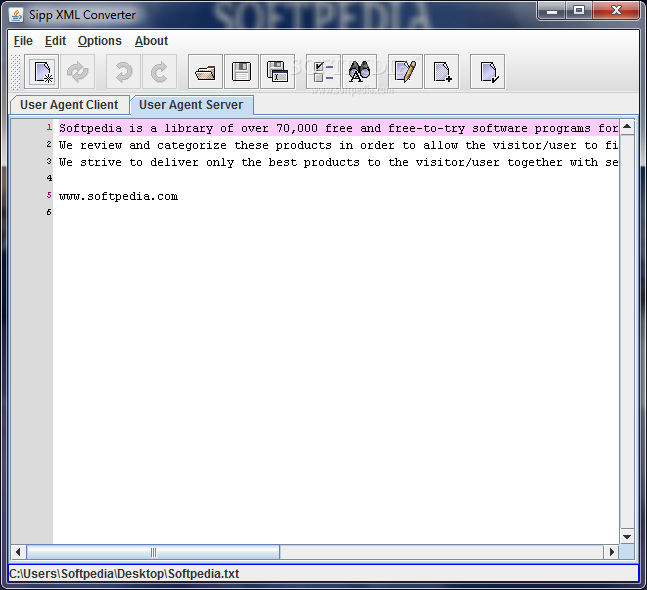The height and width of the screenshot is (590, 647).
Task: Minimize the Sipp XML Converter window
Action: pos(552,11)
